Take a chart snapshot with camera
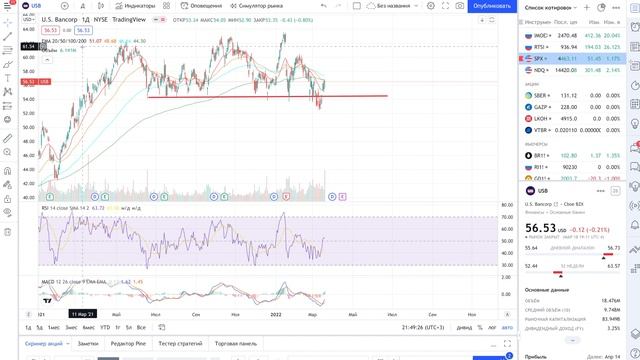The height and width of the screenshot is (360, 640). coord(460,6)
